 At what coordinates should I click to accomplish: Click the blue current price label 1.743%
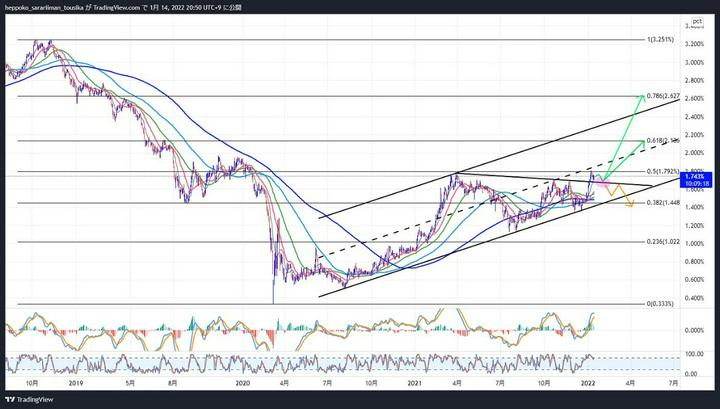693,176
